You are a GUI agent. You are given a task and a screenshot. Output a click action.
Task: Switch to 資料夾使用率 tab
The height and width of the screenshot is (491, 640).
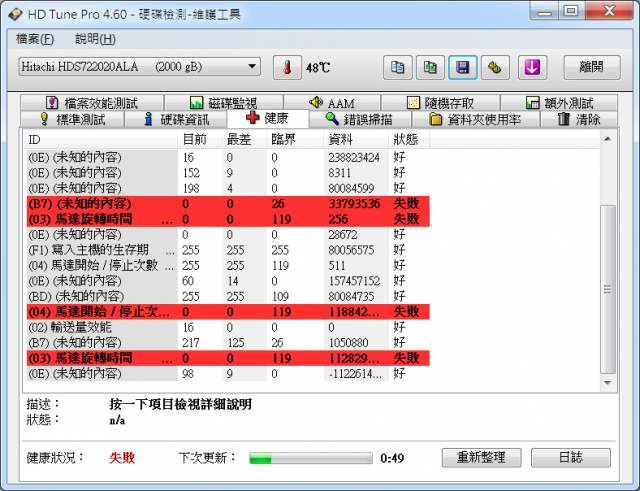(476, 120)
